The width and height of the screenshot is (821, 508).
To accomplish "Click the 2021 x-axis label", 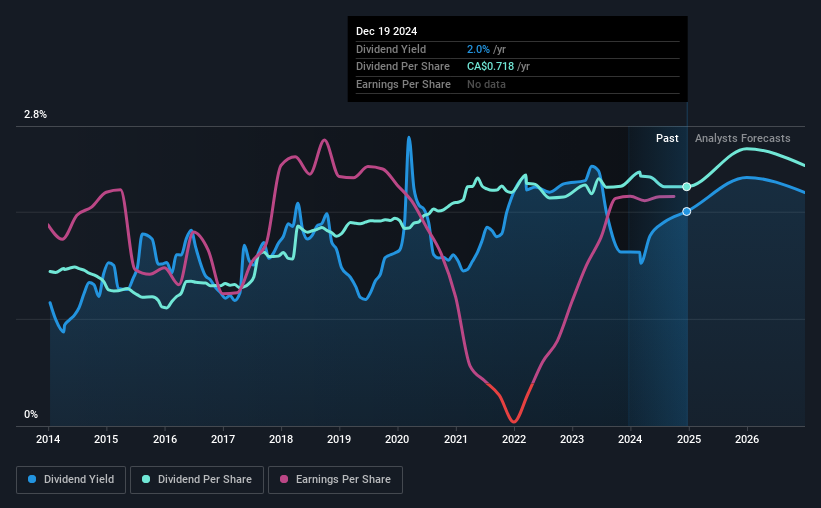I will point(456,439).
